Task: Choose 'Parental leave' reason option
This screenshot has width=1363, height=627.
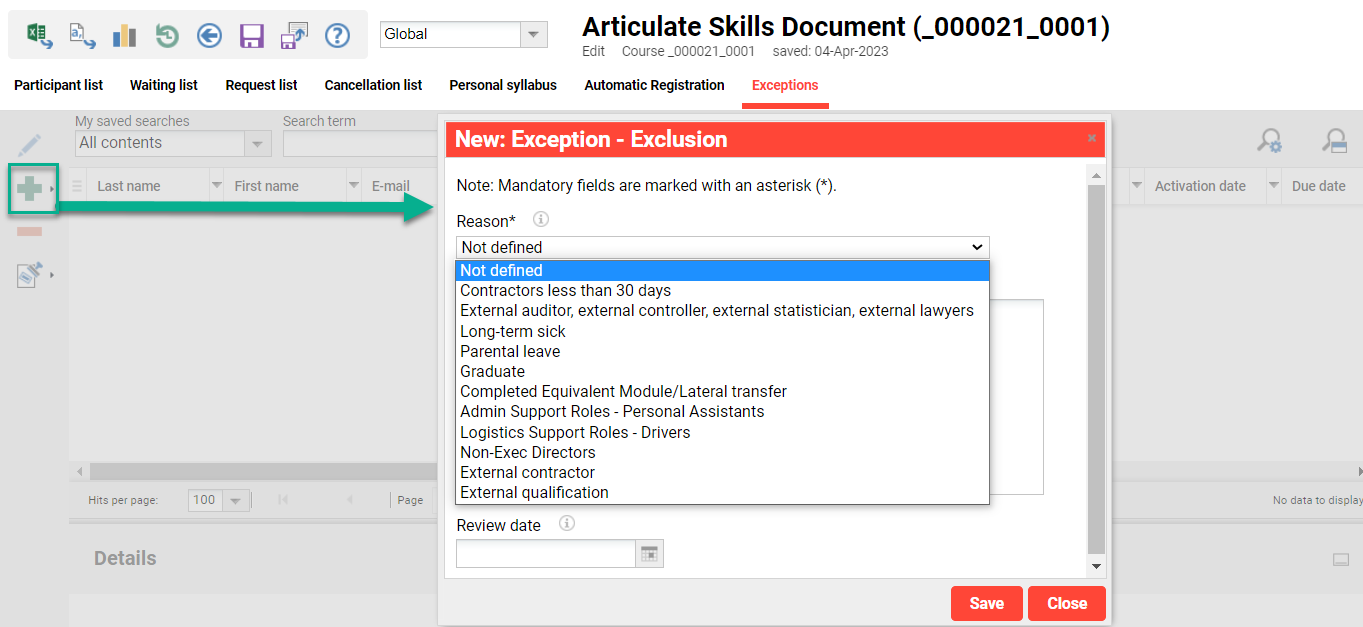Action: click(510, 351)
